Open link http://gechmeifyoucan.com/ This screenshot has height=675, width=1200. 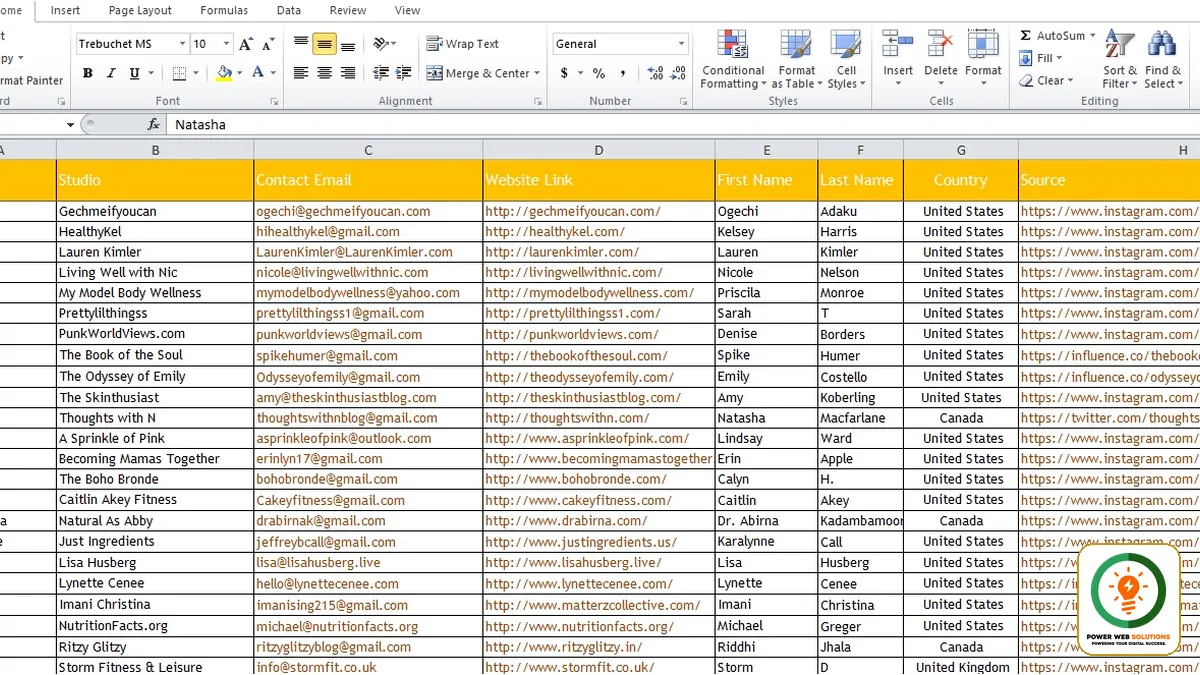pos(573,212)
